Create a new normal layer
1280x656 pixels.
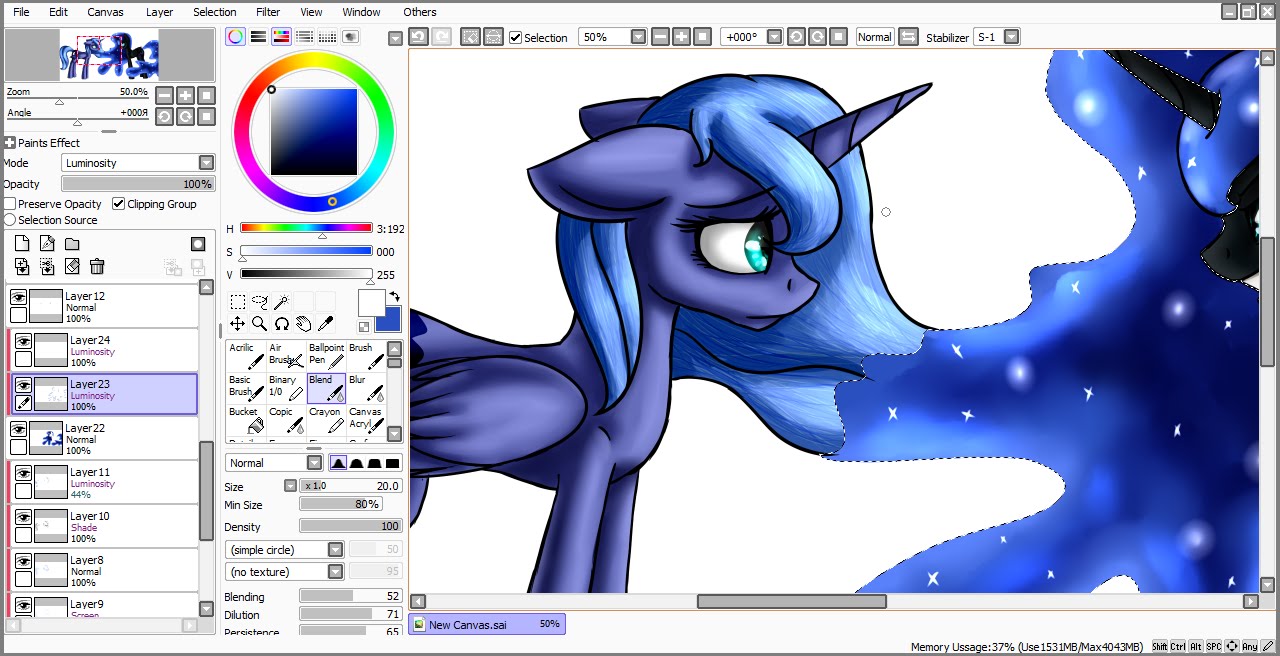coord(22,243)
